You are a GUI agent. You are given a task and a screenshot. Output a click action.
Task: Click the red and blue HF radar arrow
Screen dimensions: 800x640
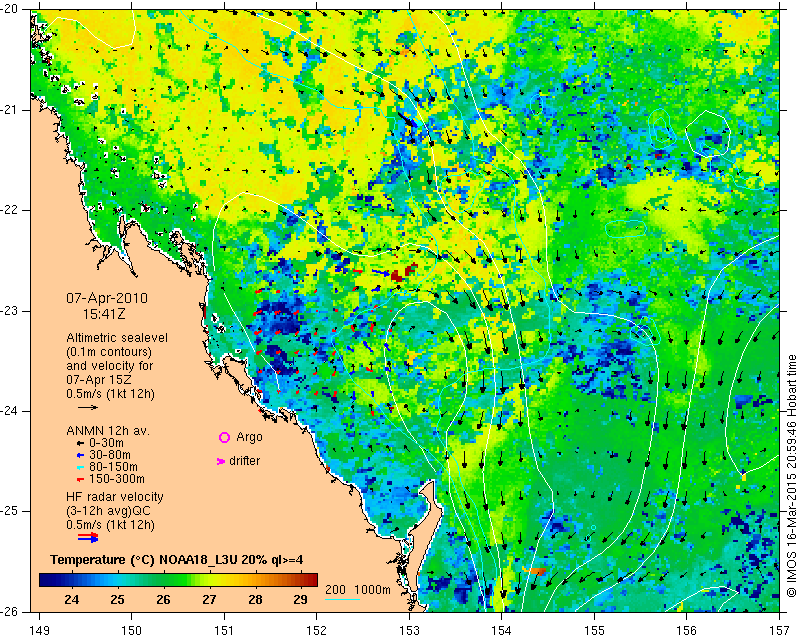(x=88, y=537)
